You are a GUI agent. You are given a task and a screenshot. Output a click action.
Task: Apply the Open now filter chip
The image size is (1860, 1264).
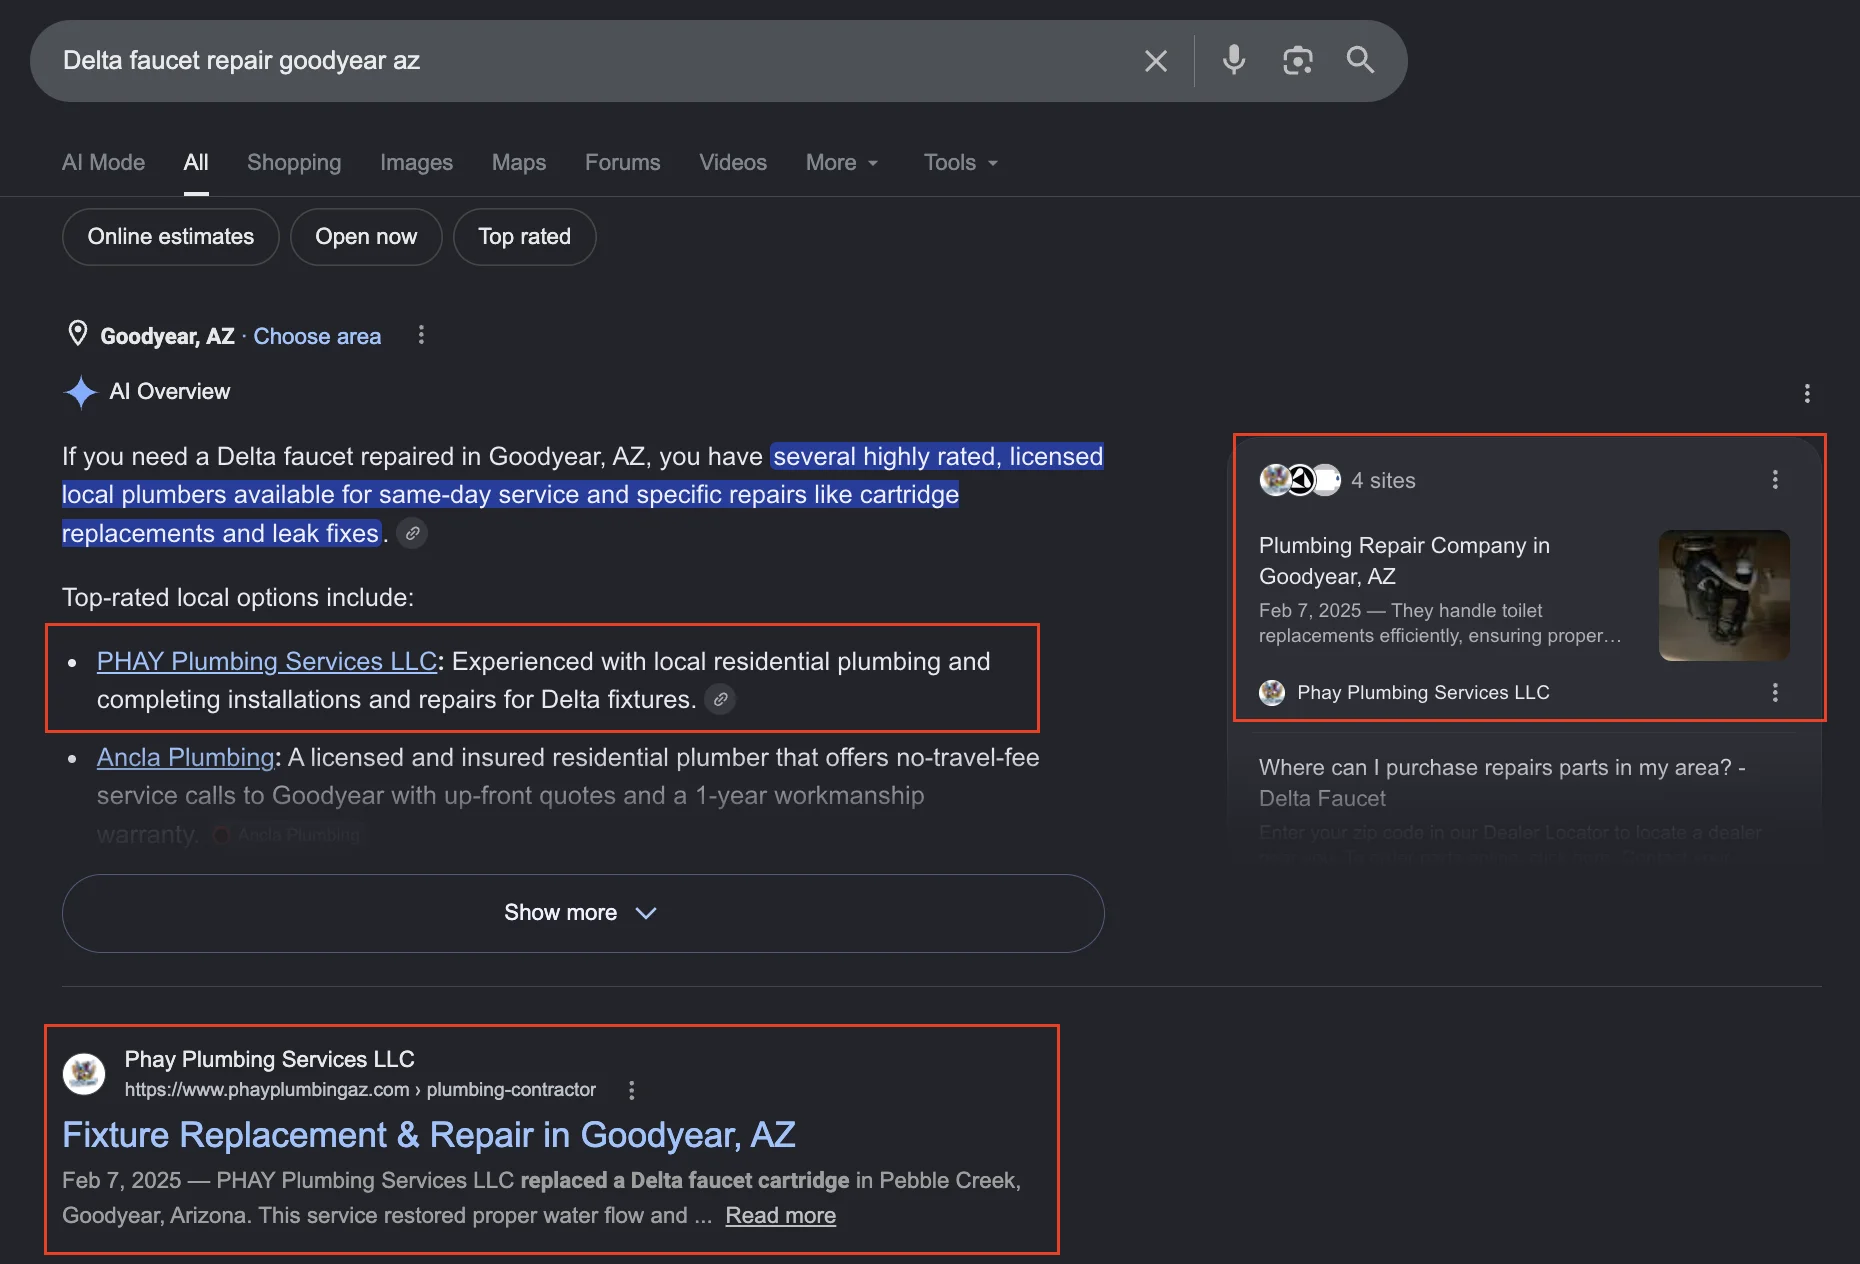click(x=366, y=237)
